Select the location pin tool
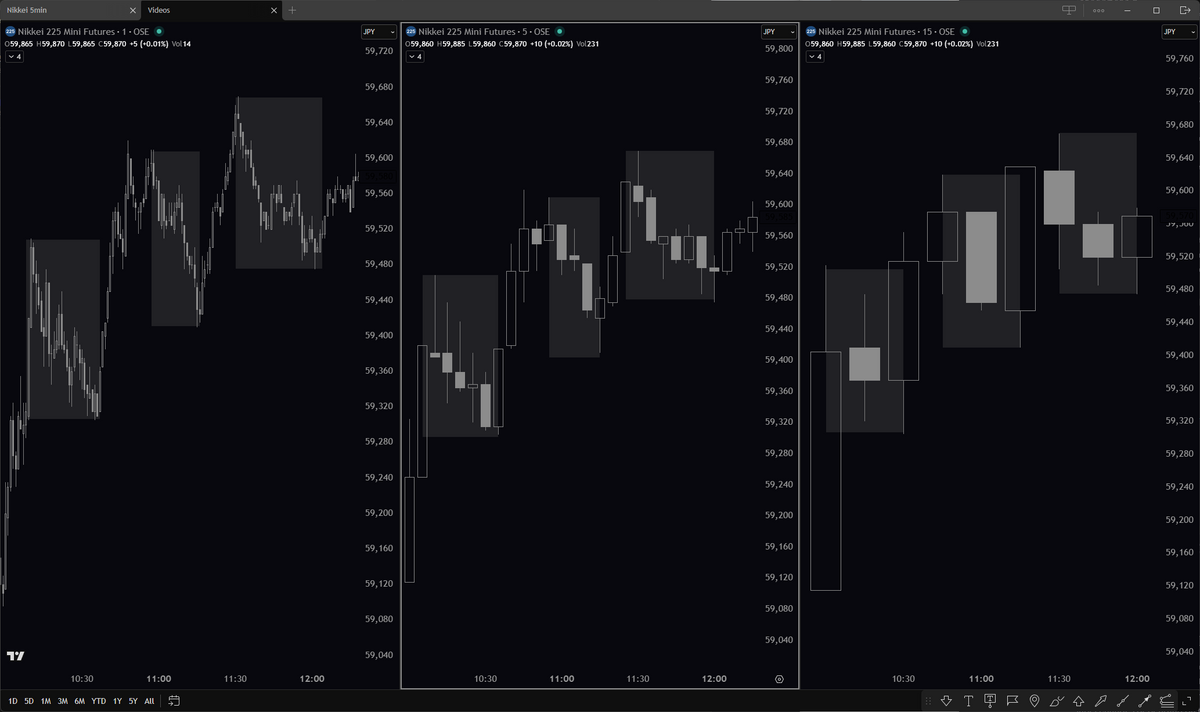 pyautogui.click(x=1034, y=701)
